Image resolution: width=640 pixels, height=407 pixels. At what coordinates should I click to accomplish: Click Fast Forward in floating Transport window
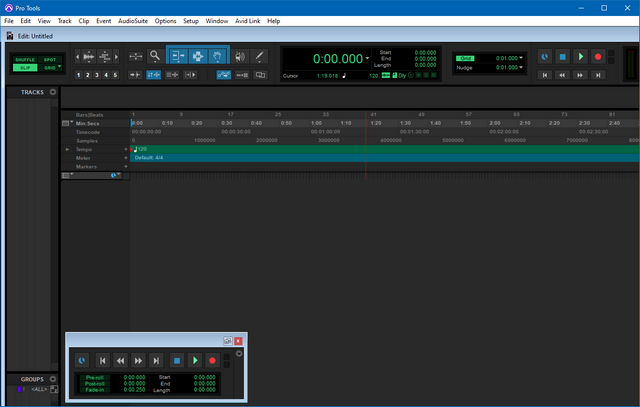pyautogui.click(x=138, y=360)
